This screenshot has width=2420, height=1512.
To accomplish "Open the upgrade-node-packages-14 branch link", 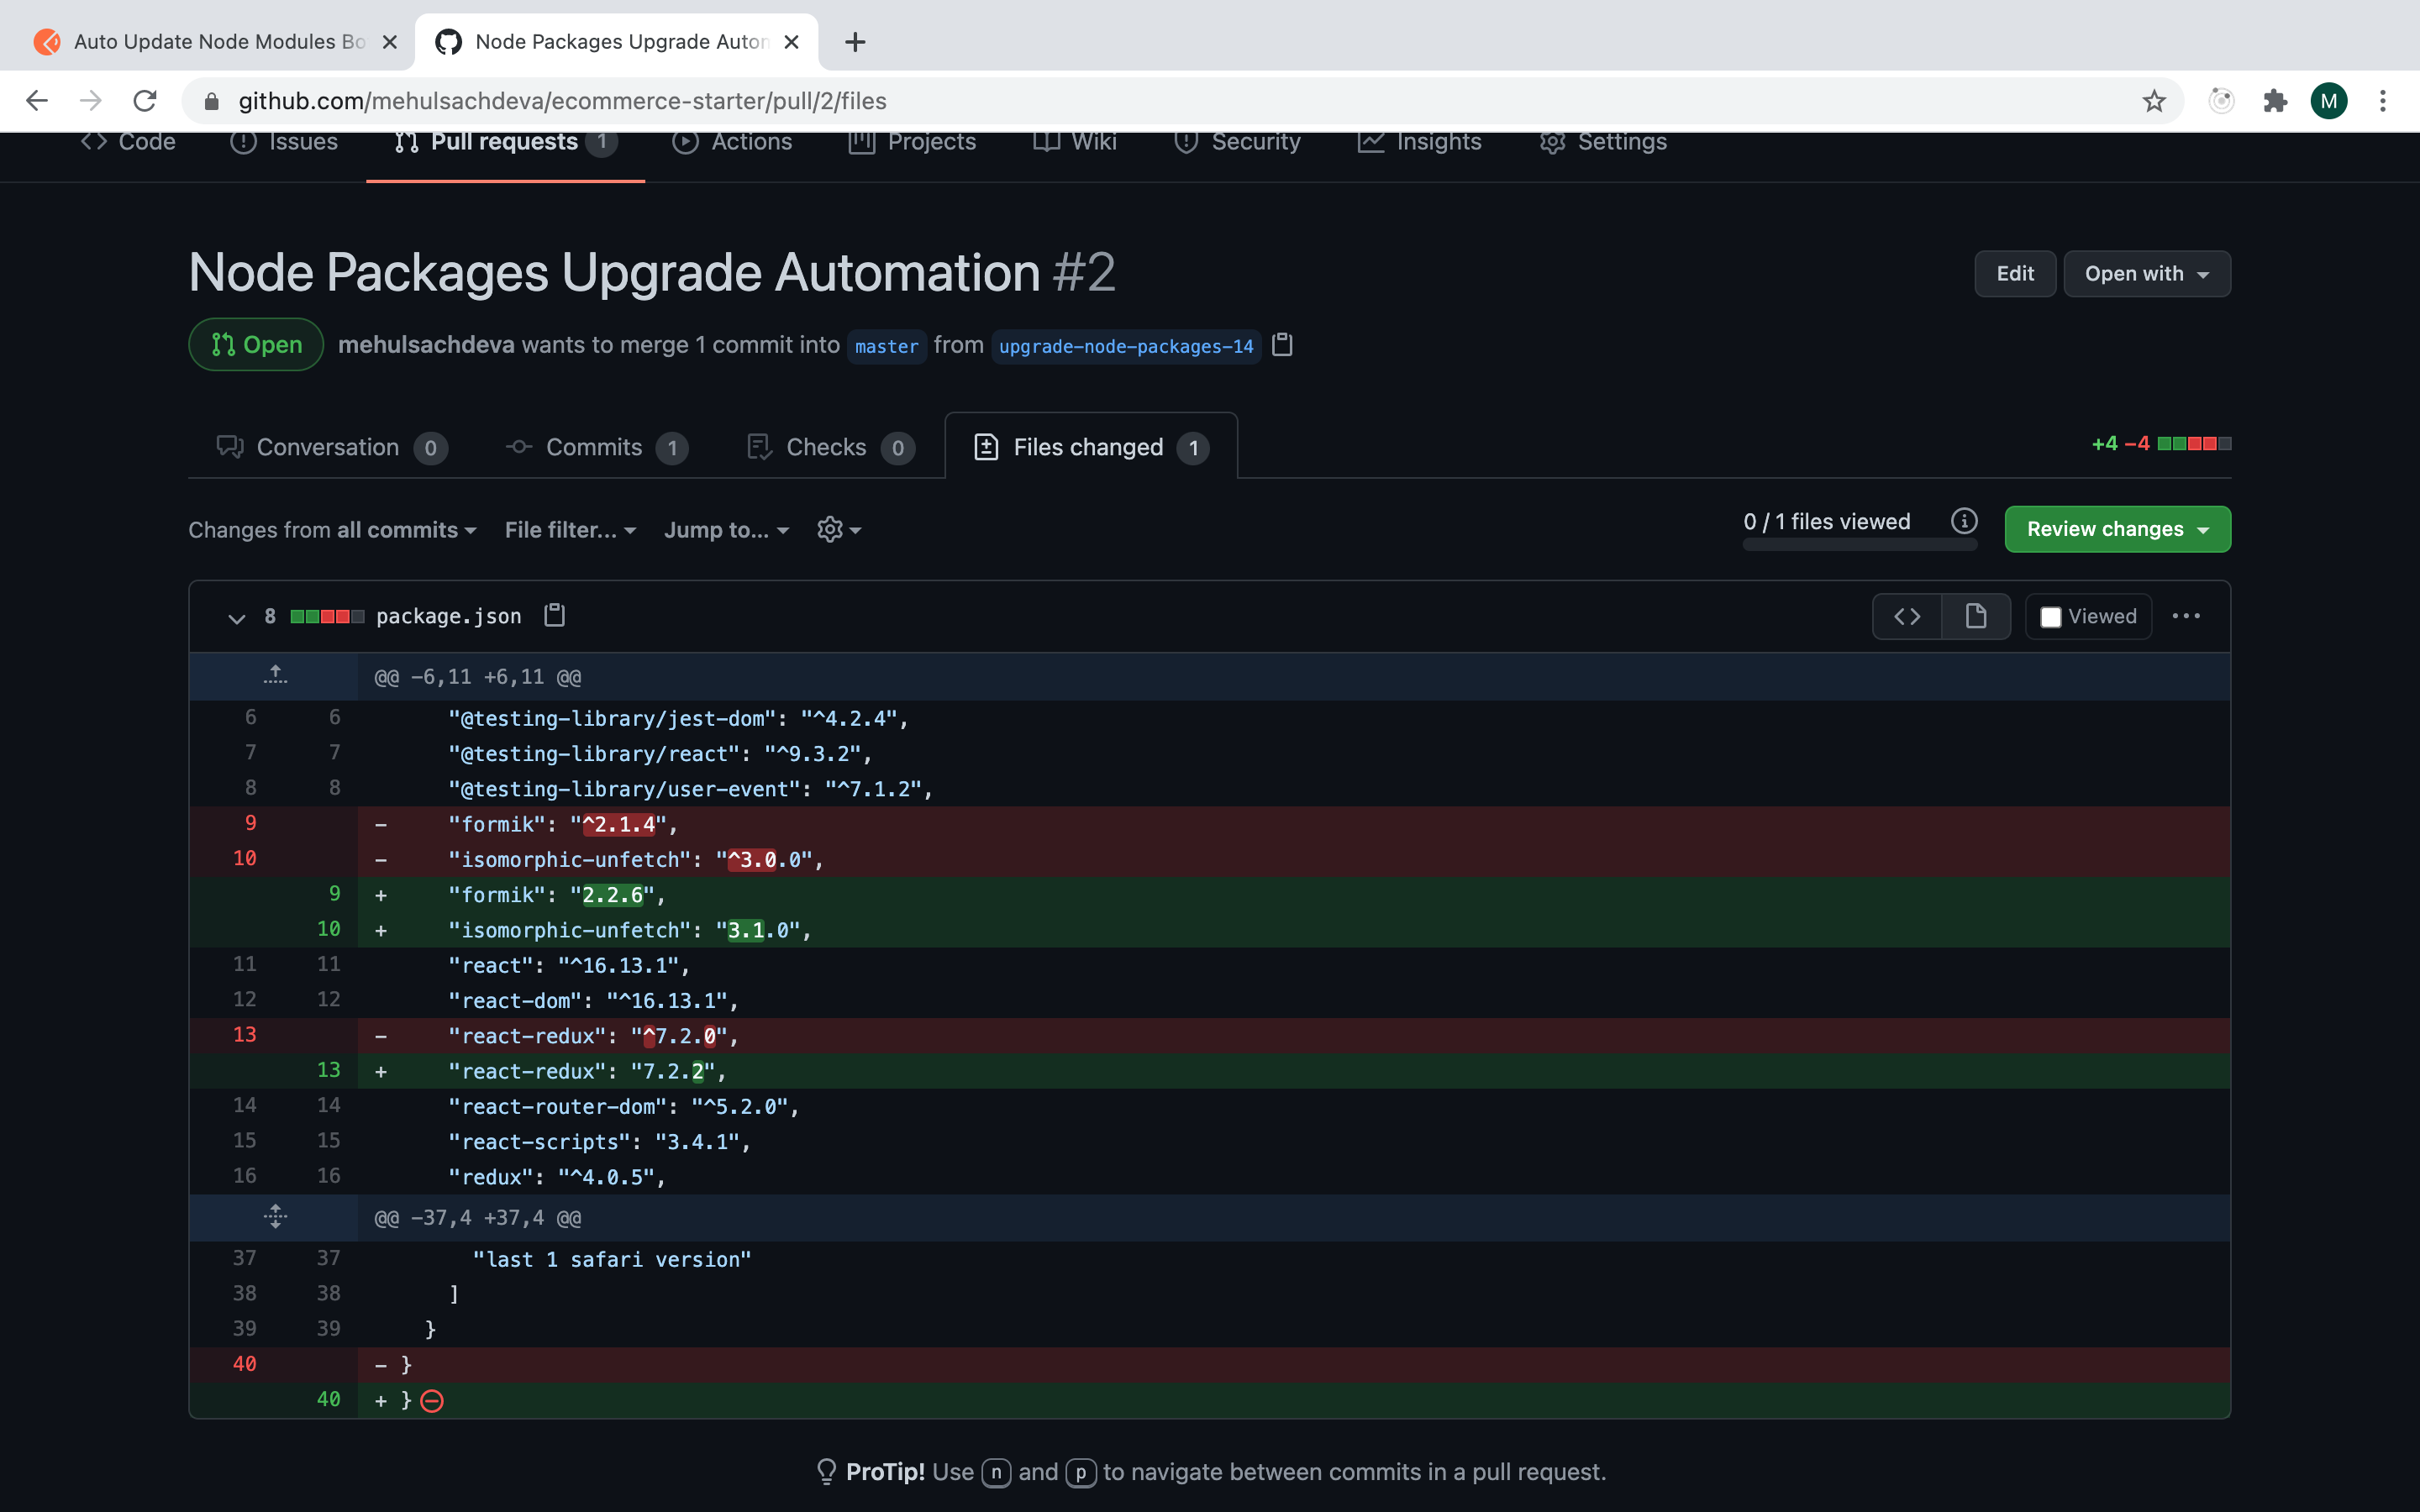I will (x=1125, y=346).
